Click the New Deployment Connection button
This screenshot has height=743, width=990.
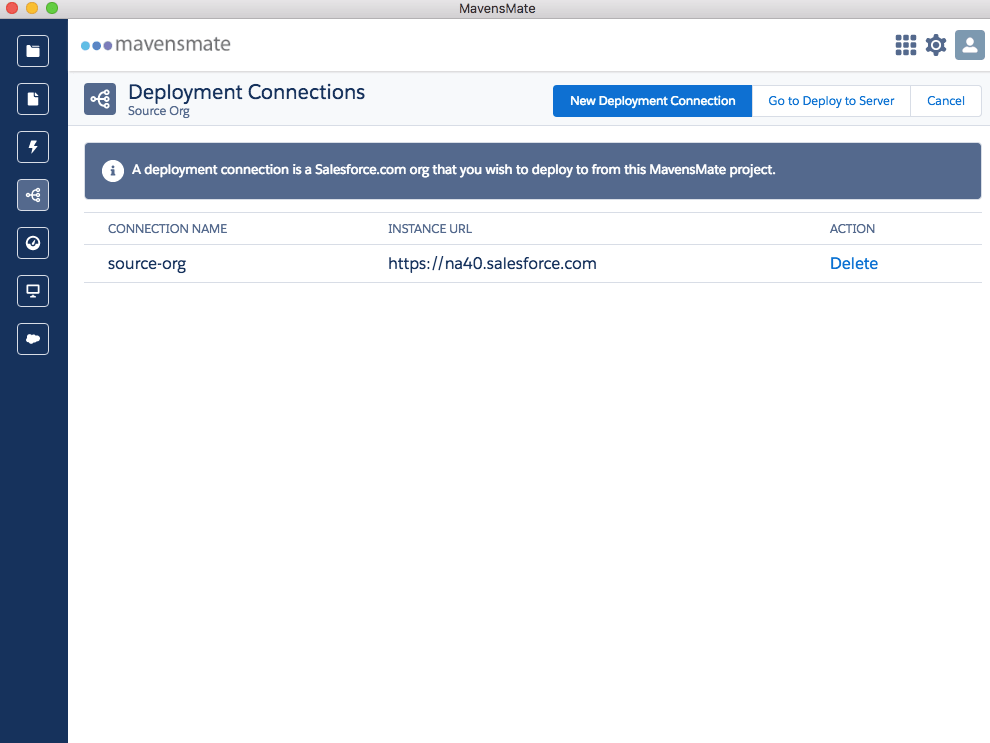click(652, 101)
